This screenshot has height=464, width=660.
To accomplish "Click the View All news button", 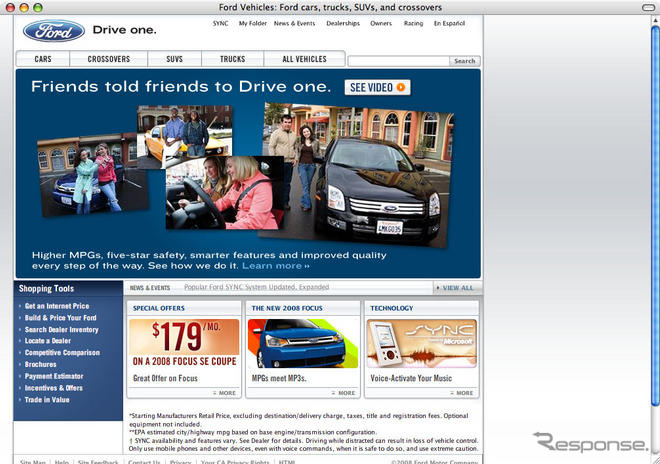I will 457,288.
